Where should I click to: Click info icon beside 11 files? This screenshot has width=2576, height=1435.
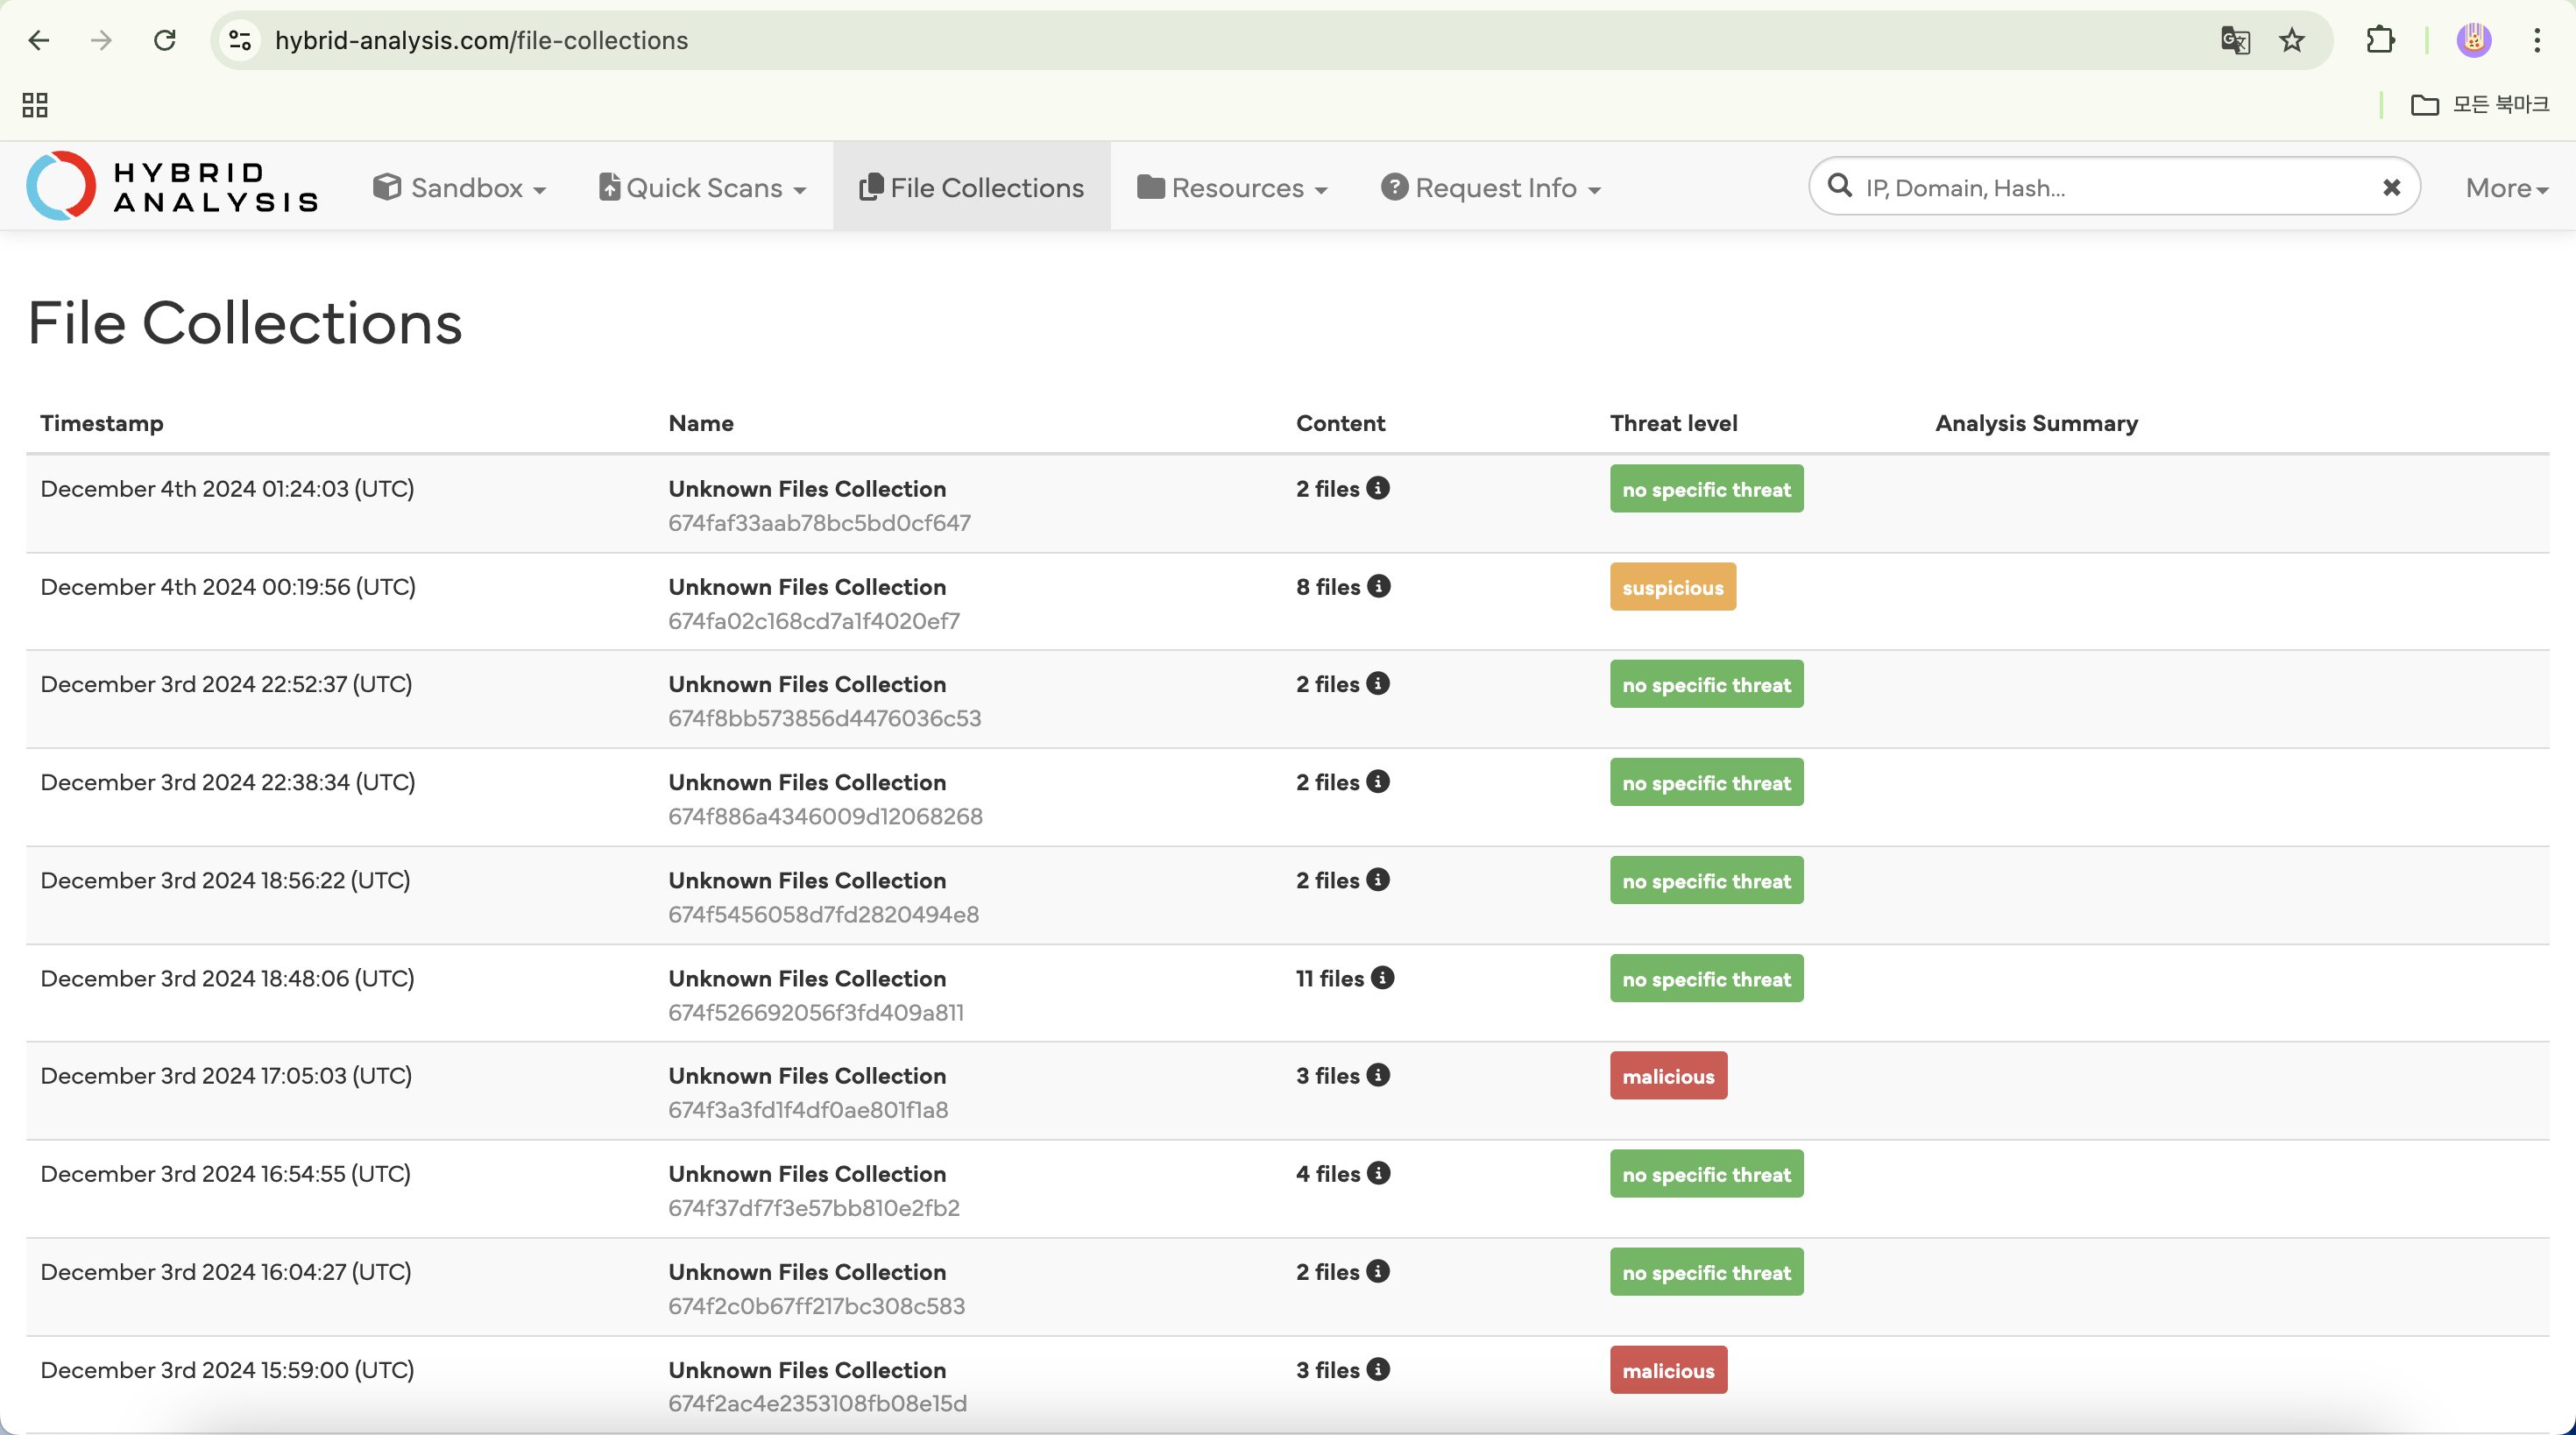pos(1382,978)
